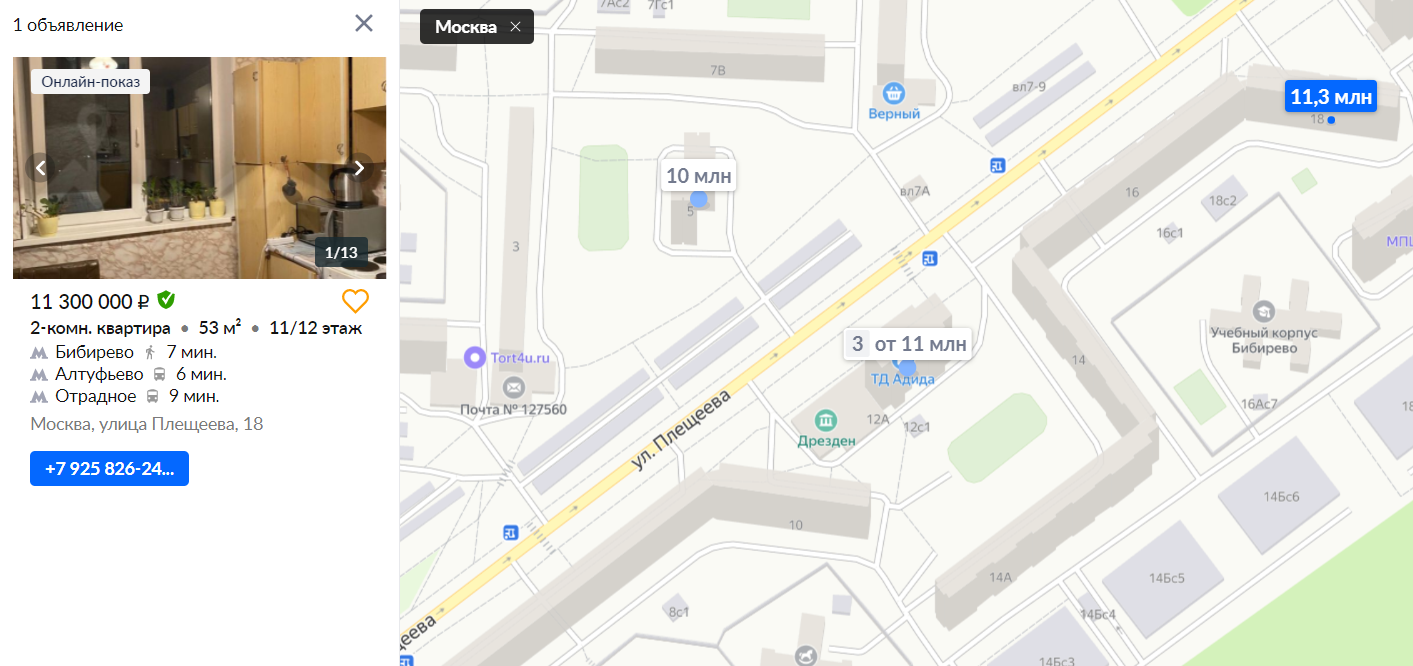The height and width of the screenshot is (666, 1413).
Task: Open the 11 300 000 ₽ listing price
Action: [90, 301]
